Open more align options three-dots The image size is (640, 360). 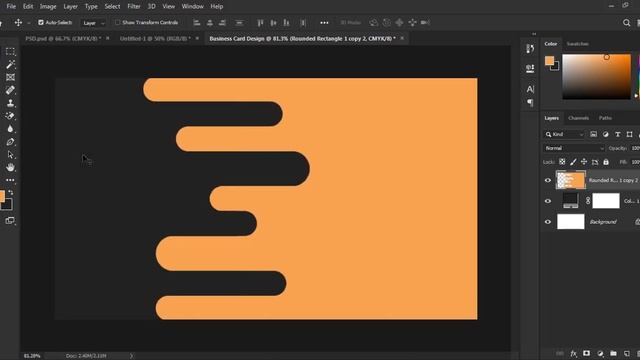pos(324,23)
